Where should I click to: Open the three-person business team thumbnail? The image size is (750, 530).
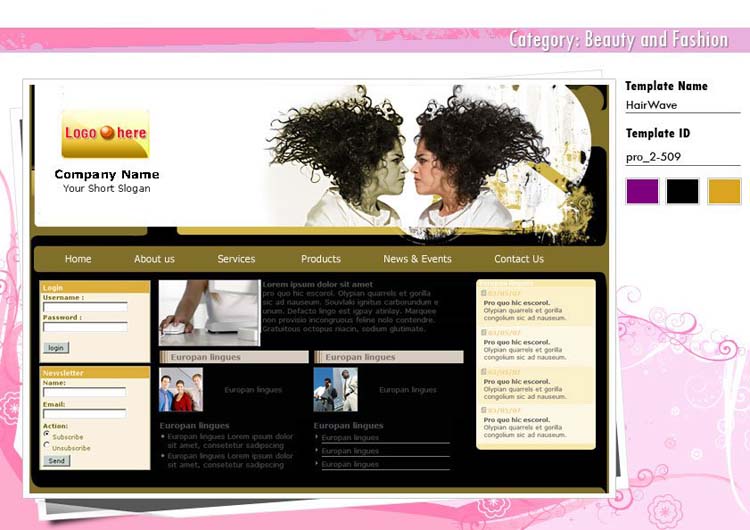click(180, 390)
